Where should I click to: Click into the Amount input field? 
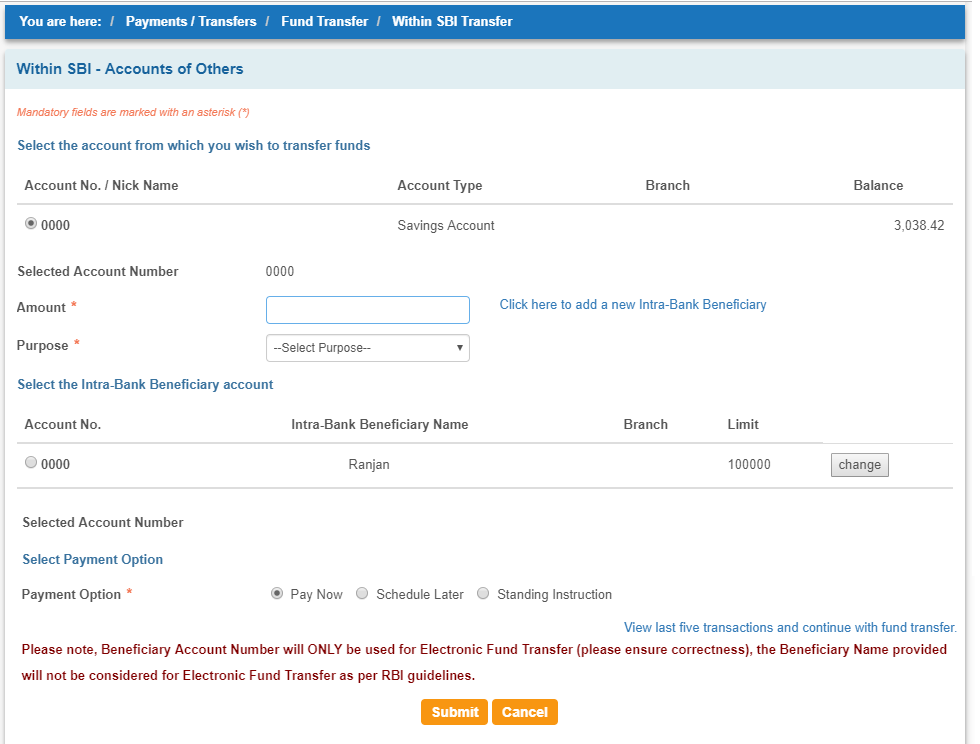pos(368,309)
